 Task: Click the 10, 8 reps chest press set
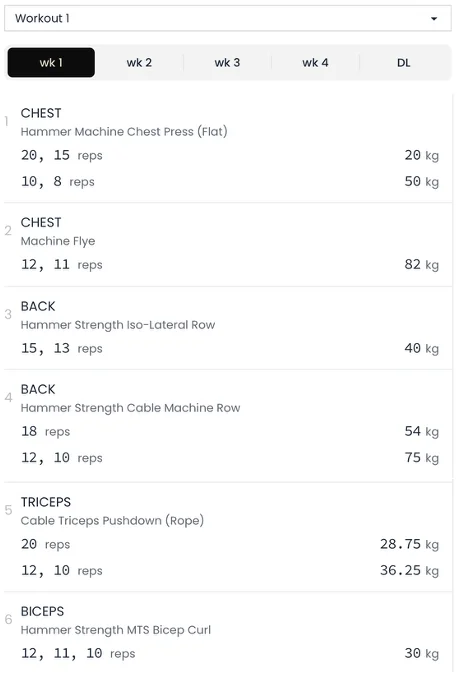(x=58, y=182)
